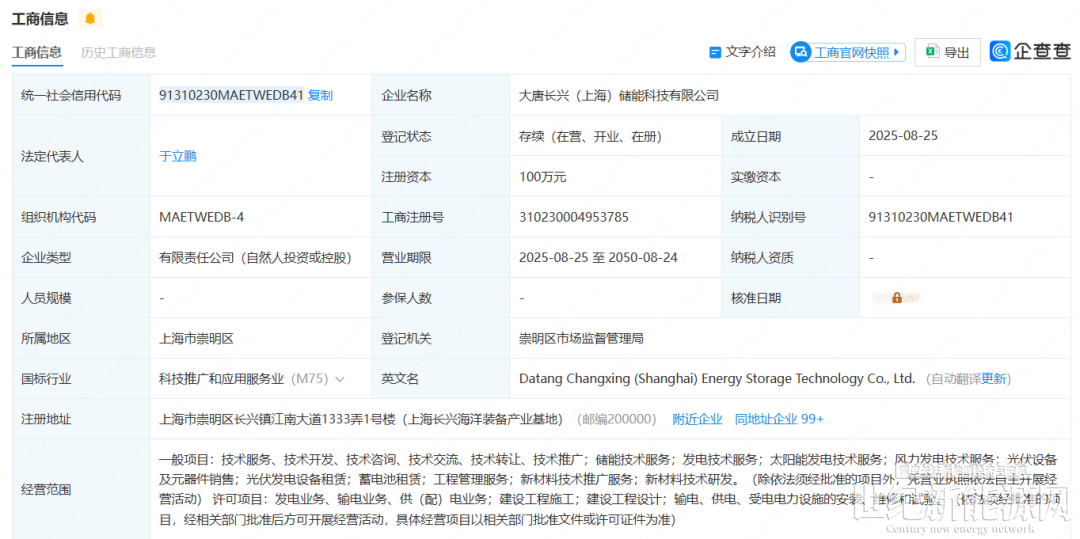1080x539 pixels.
Task: Click establishment date 2025-08-25
Action: [903, 136]
